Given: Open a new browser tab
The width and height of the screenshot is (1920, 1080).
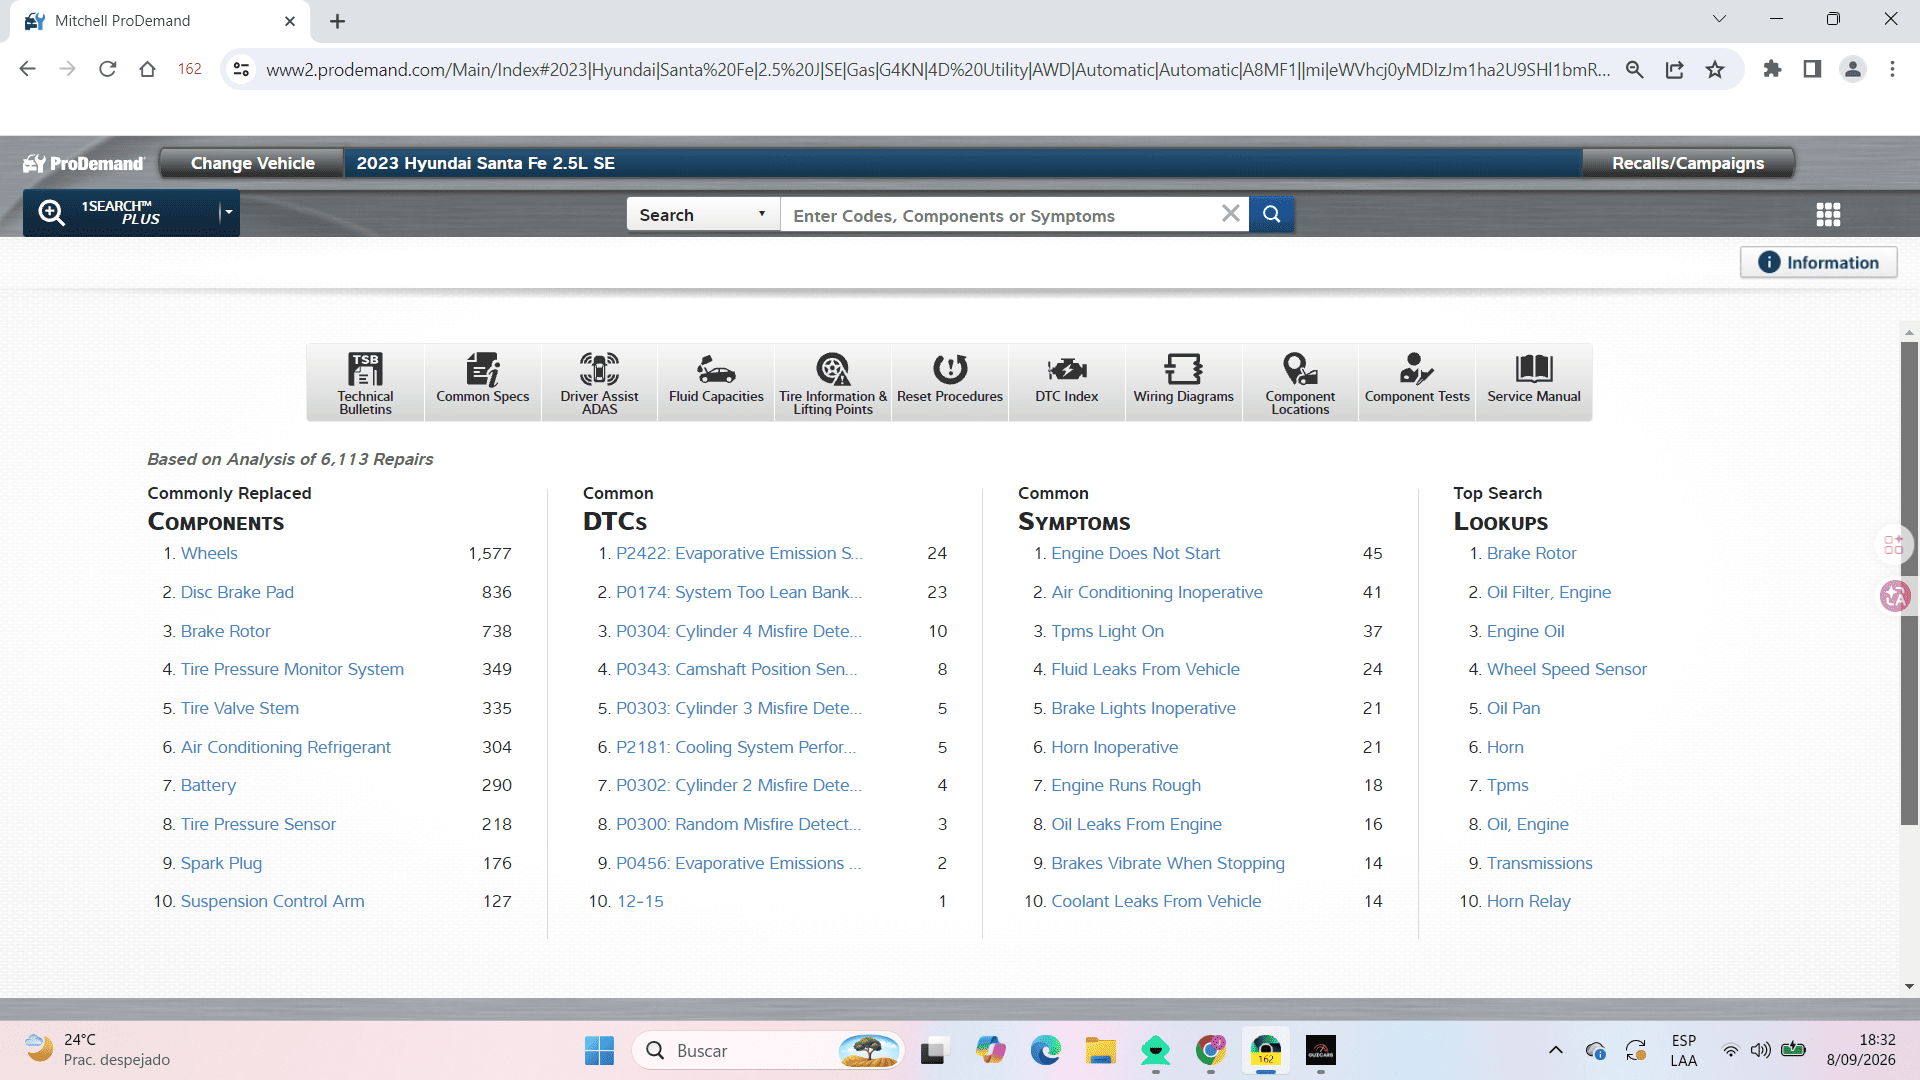Looking at the screenshot, I should (x=338, y=21).
